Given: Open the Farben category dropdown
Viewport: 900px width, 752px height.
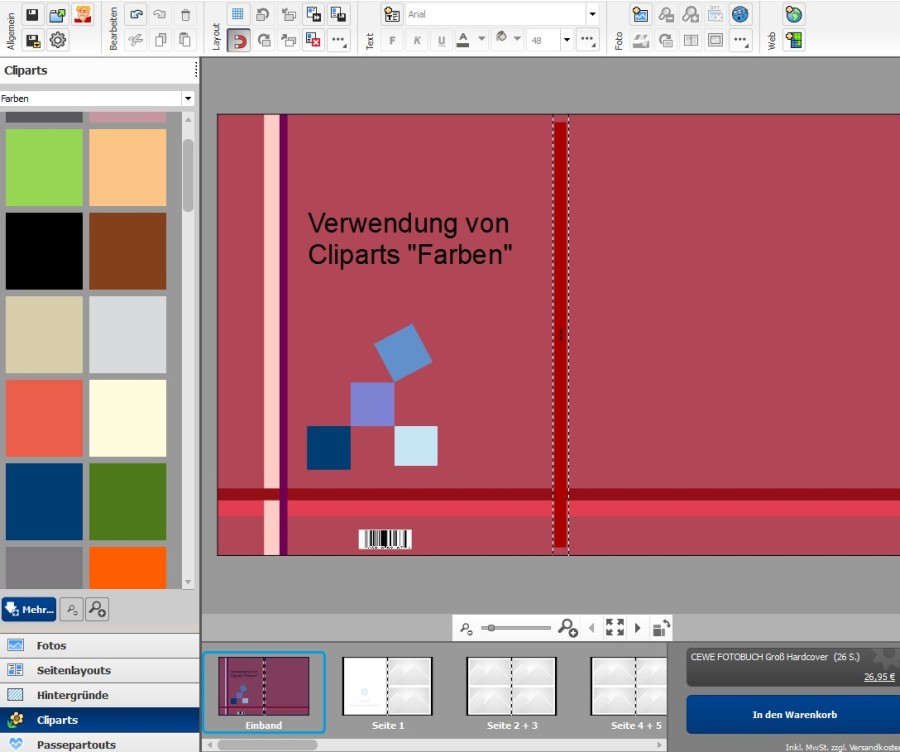Looking at the screenshot, I should (x=187, y=98).
